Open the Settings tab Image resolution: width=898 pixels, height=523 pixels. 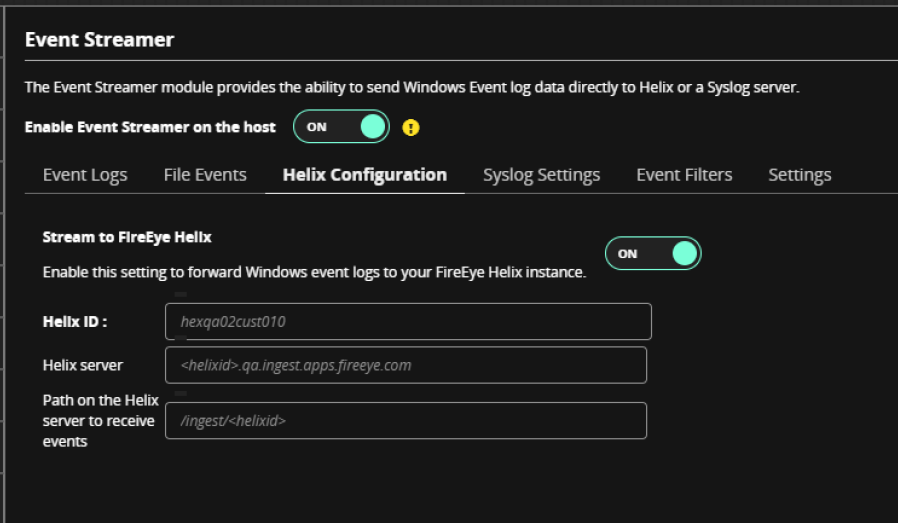(799, 175)
